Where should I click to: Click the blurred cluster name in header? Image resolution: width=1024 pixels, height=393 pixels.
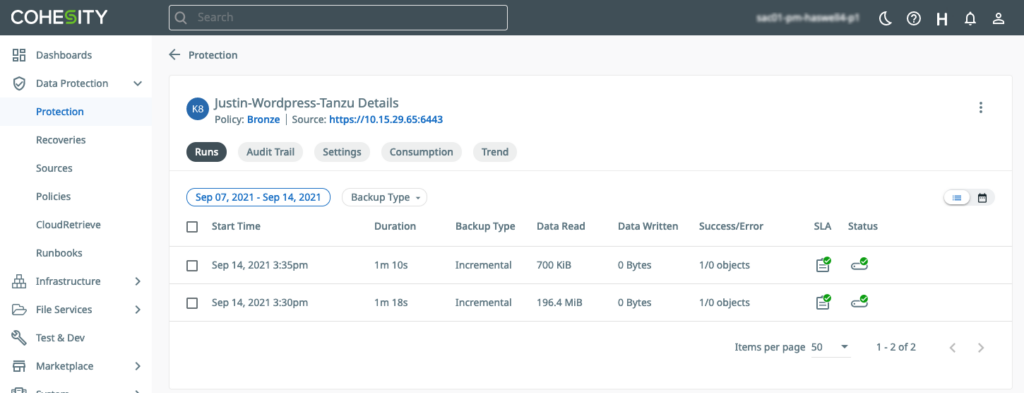tap(808, 18)
